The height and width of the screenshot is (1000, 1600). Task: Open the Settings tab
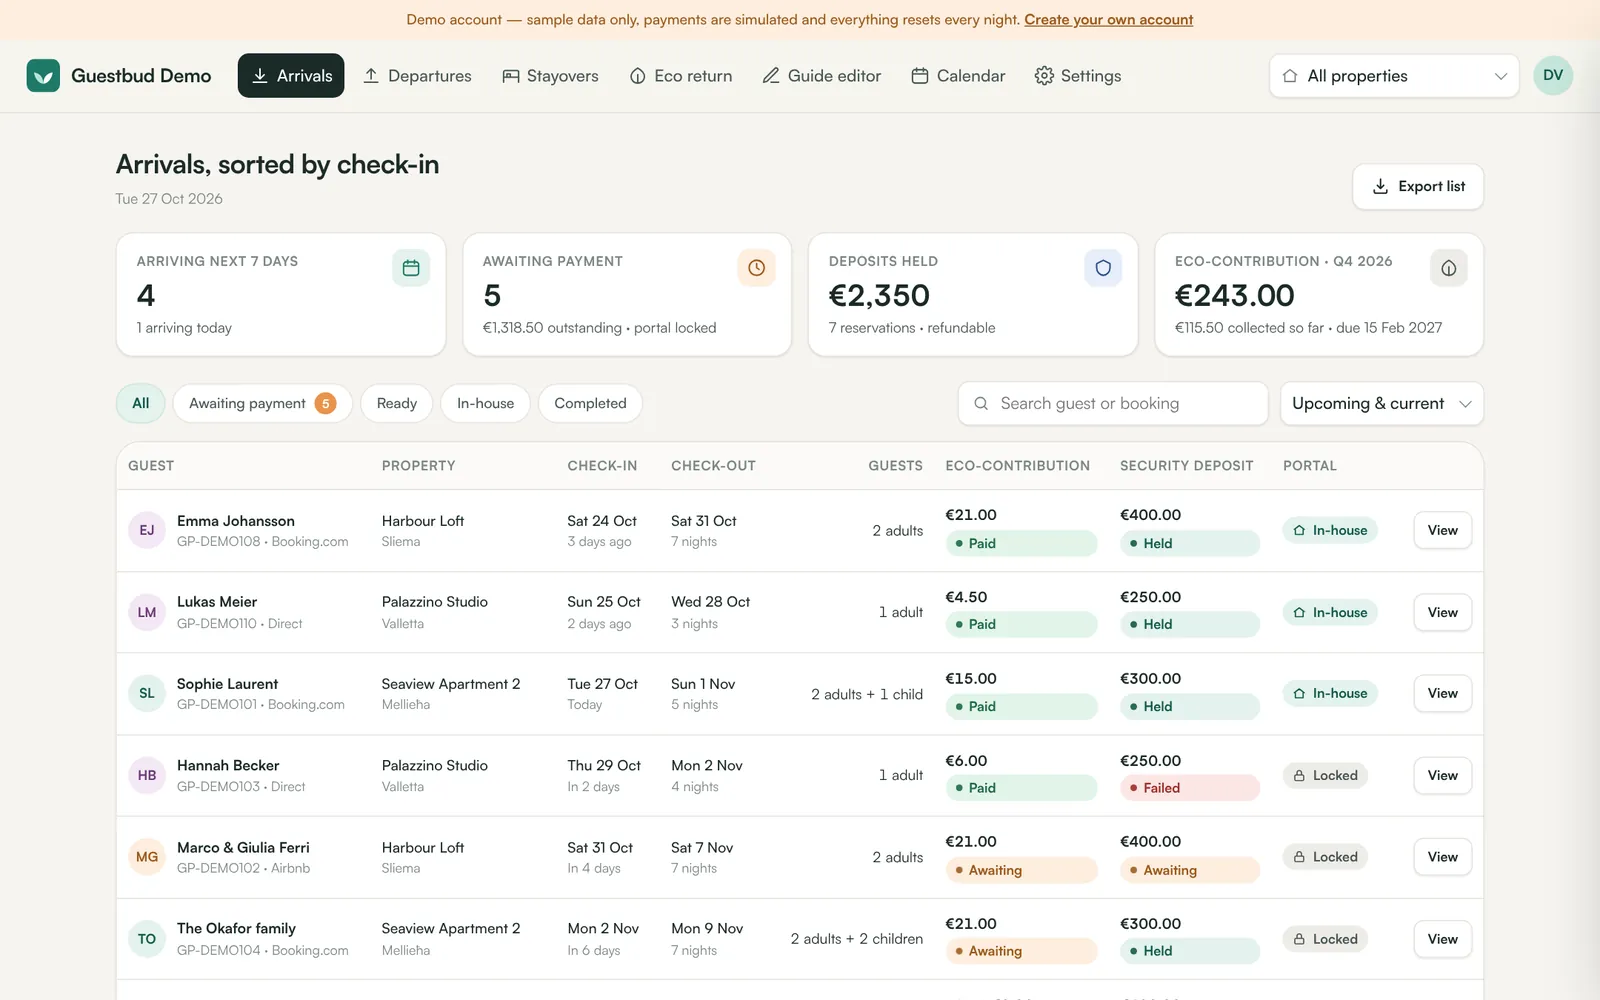click(1078, 75)
